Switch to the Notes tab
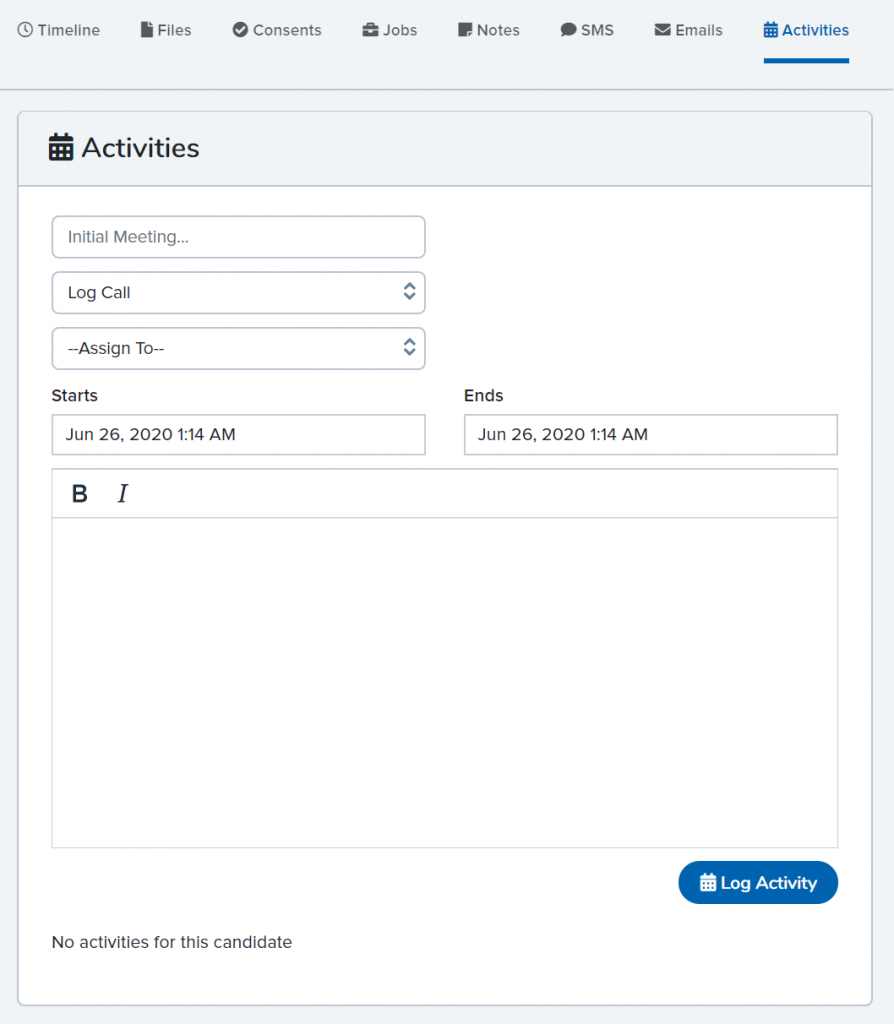 pos(489,30)
